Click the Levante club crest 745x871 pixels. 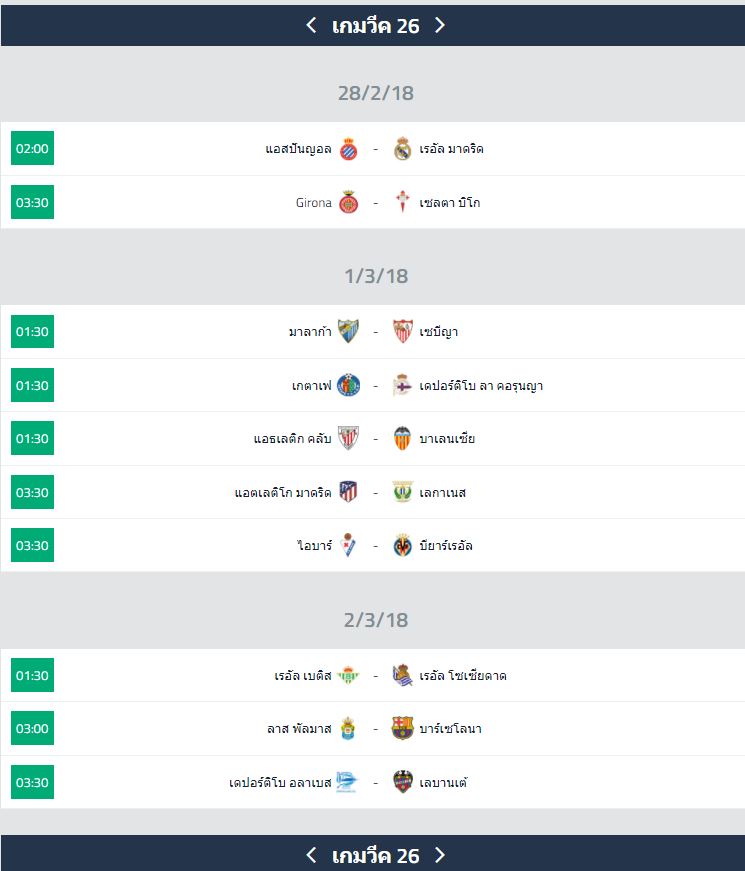402,782
